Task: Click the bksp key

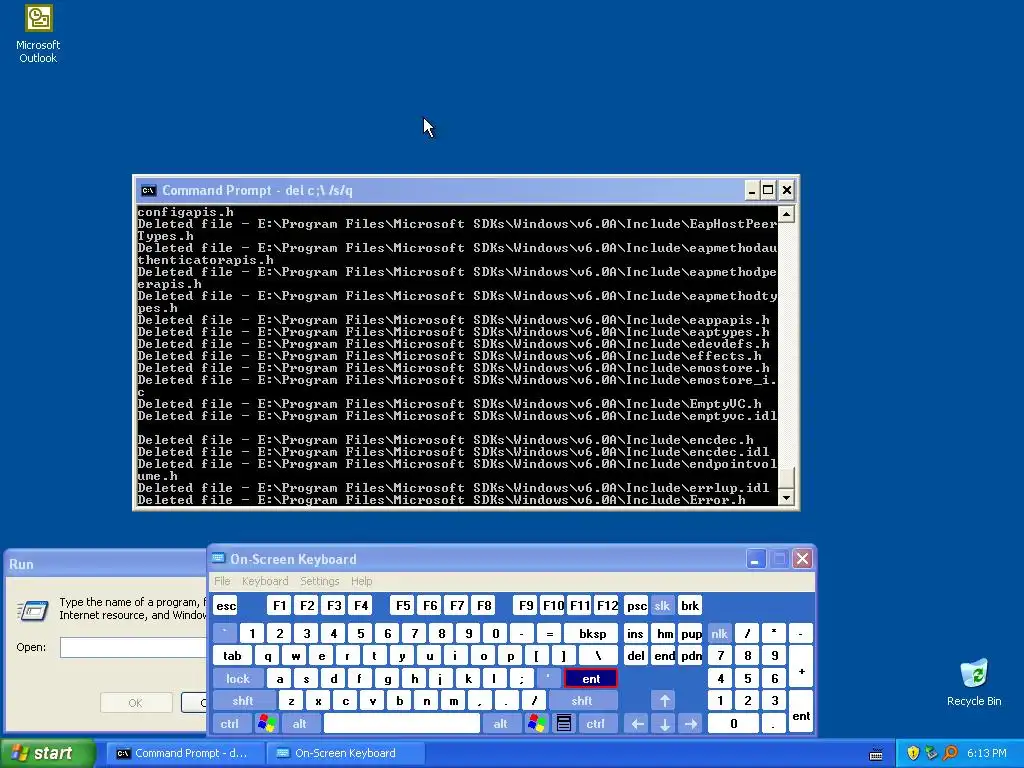Action: (592, 633)
